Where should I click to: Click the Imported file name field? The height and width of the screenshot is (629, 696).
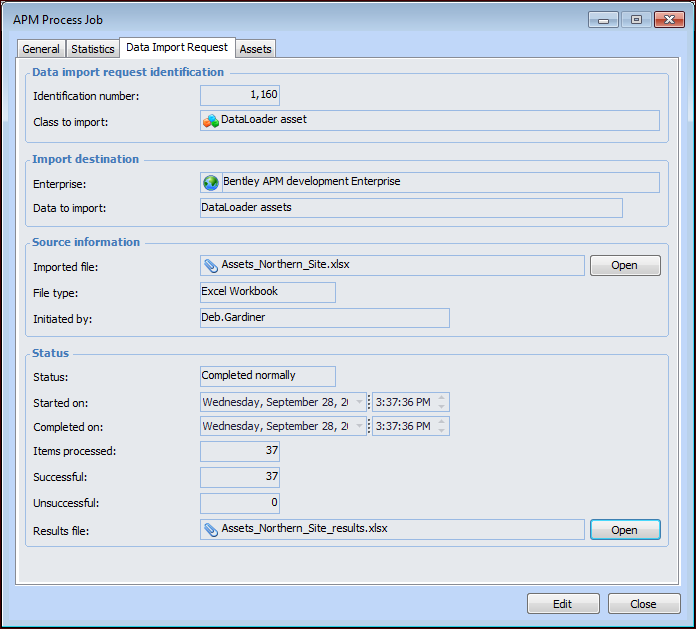tap(392, 265)
